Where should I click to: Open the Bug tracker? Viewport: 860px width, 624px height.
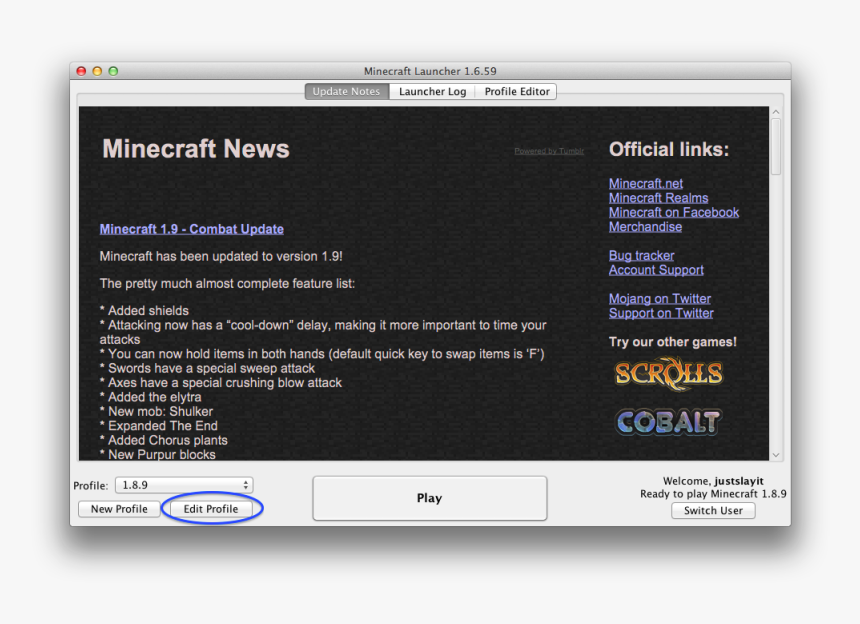pyautogui.click(x=640, y=255)
